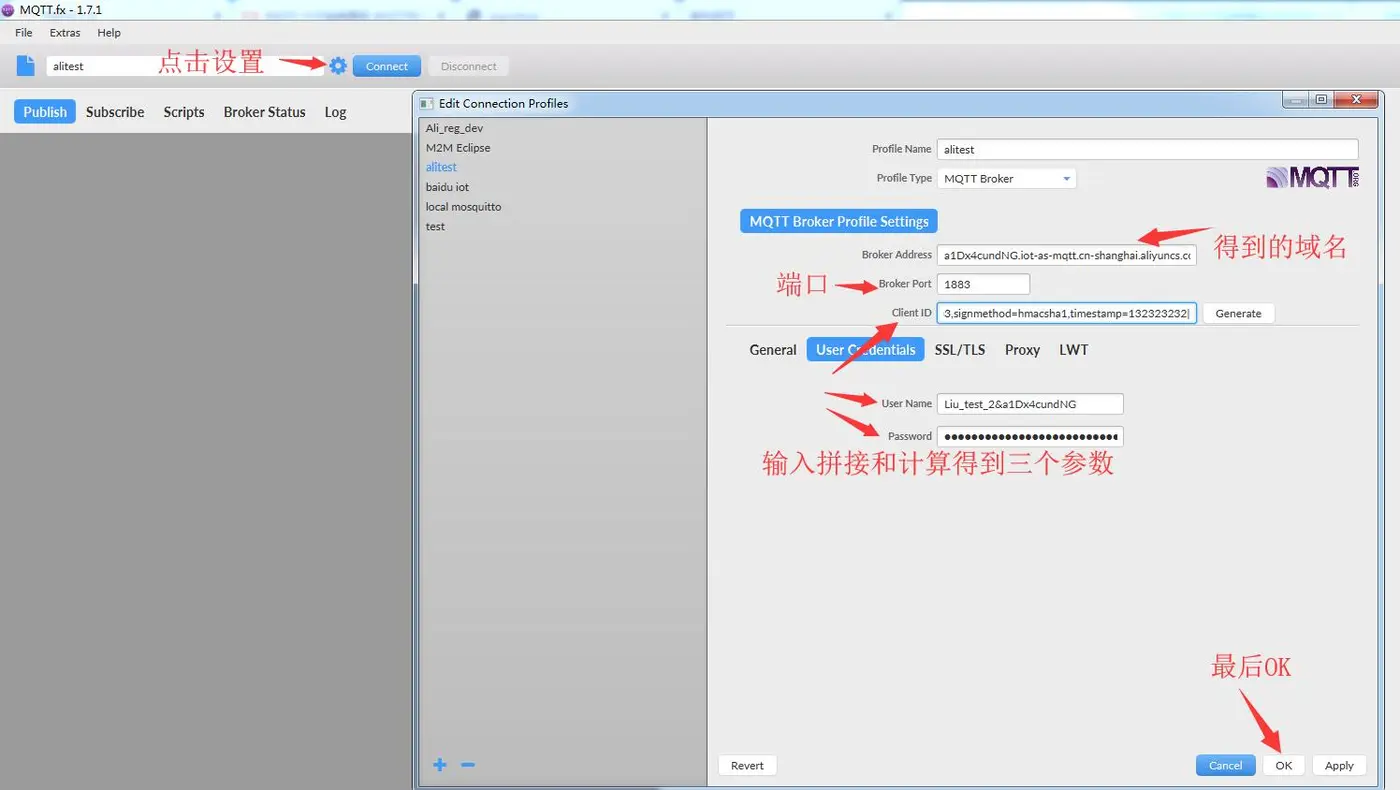
Task: Switch to the Publish tab
Action: point(45,112)
